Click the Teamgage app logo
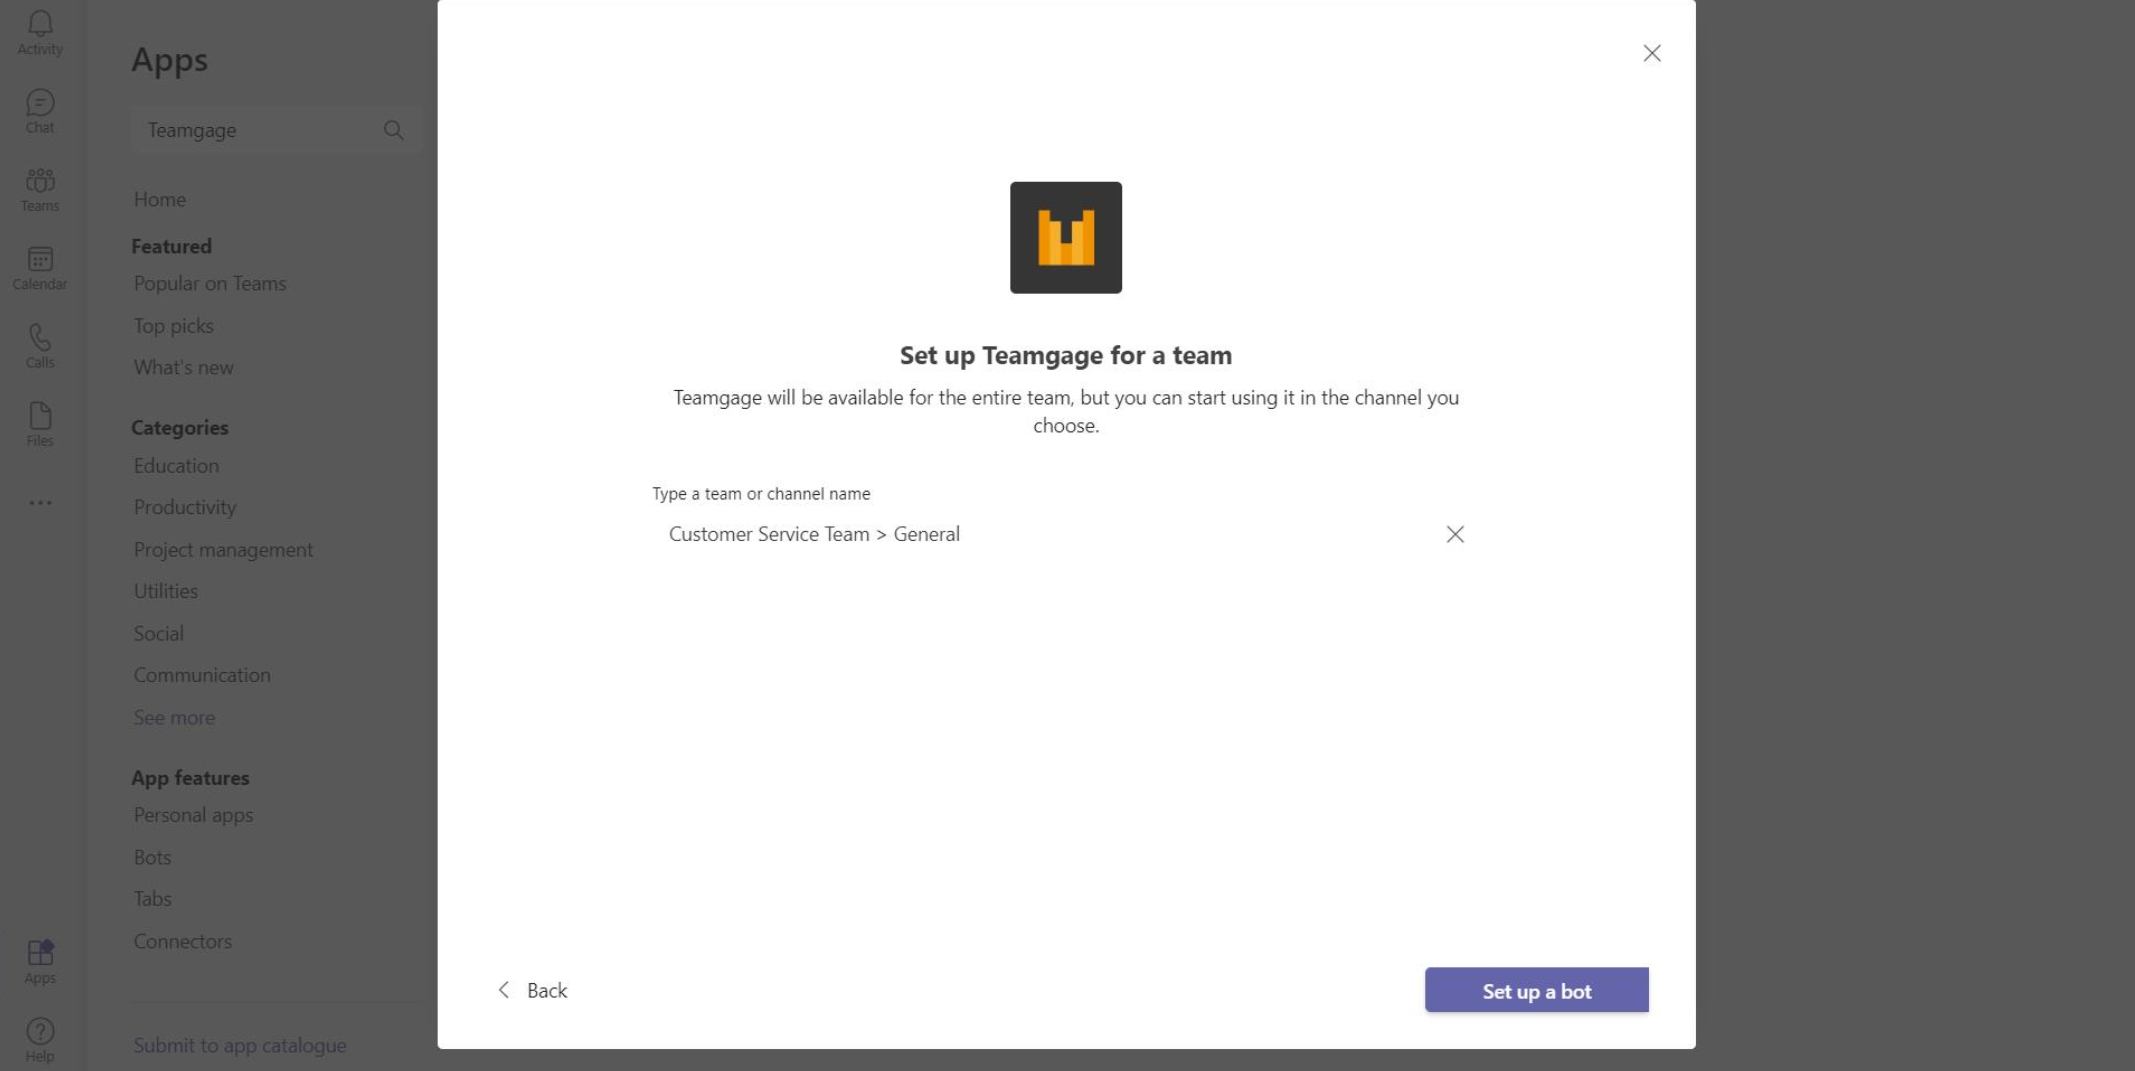 [1066, 238]
